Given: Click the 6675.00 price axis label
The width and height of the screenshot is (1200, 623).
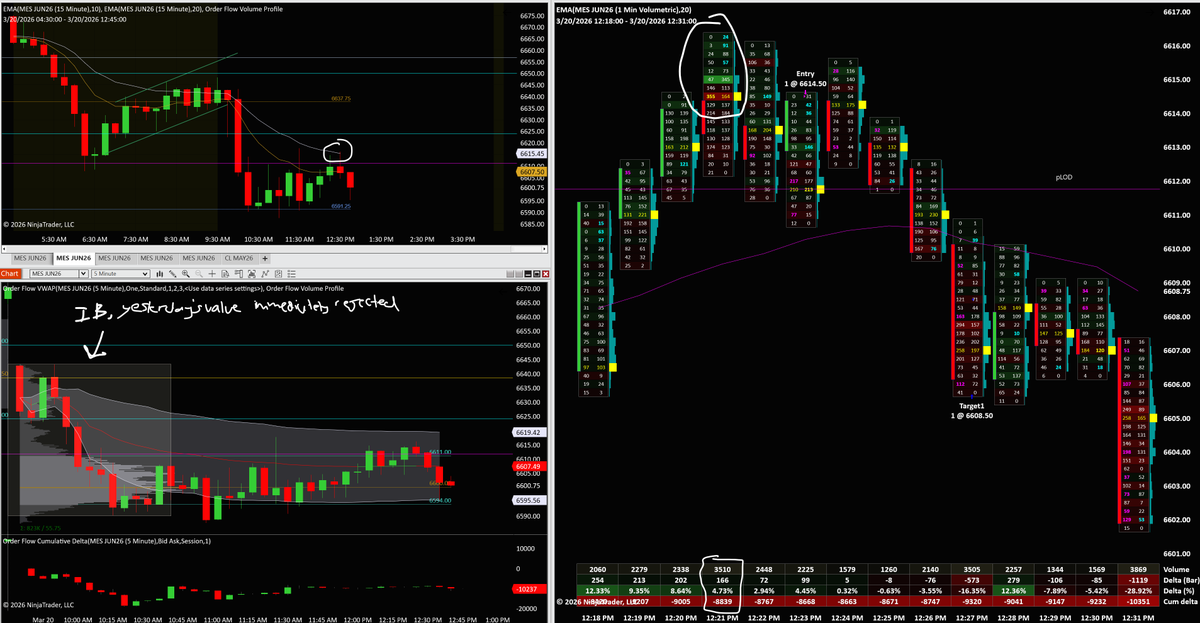Looking at the screenshot, I should [531, 16].
